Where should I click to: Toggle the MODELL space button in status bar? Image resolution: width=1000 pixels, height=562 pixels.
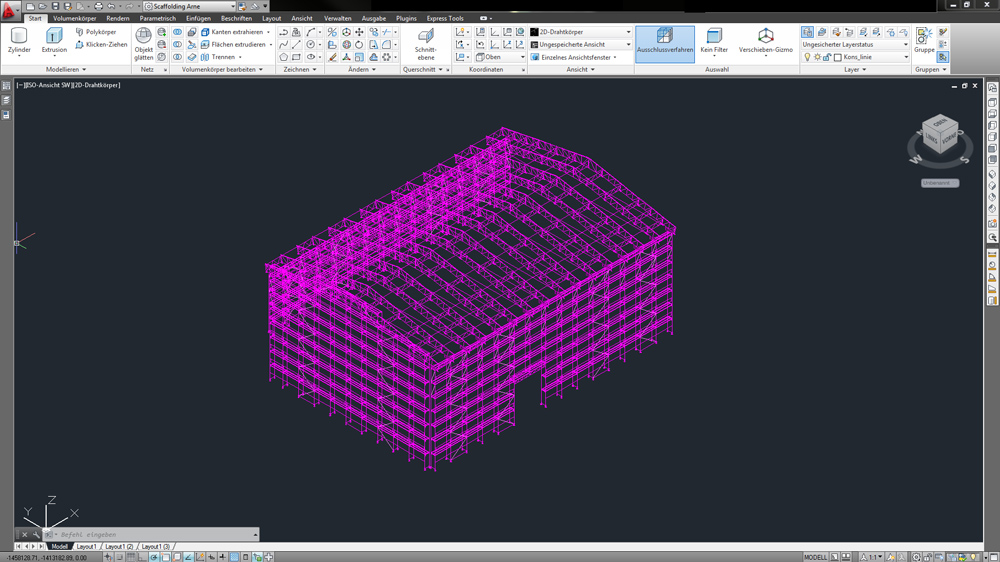[816, 557]
